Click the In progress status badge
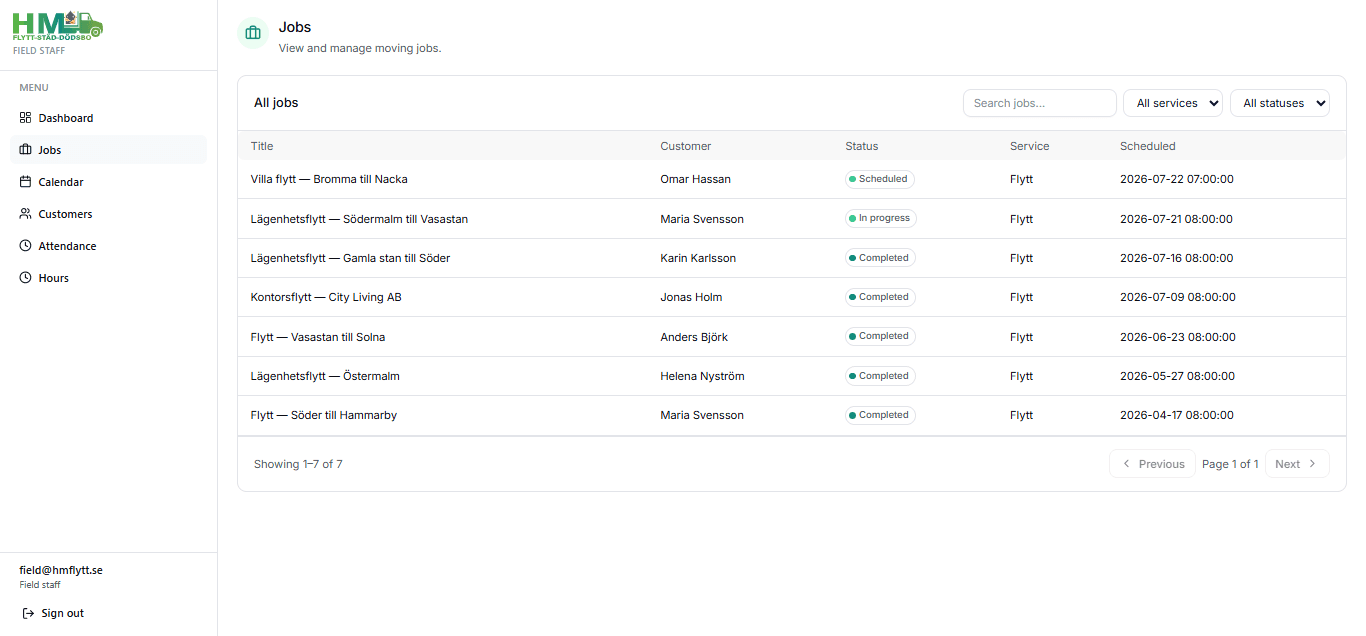Viewport: 1366px width, 636px height. (x=881, y=218)
